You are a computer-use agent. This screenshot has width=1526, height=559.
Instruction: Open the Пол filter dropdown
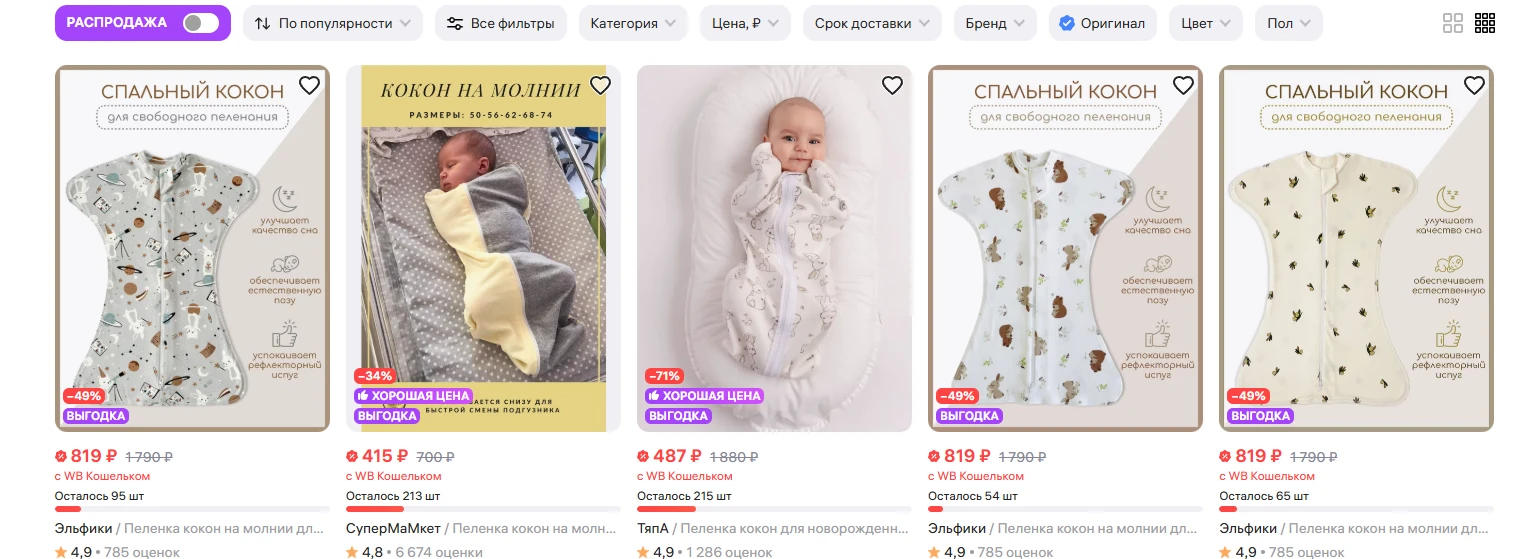[1289, 23]
